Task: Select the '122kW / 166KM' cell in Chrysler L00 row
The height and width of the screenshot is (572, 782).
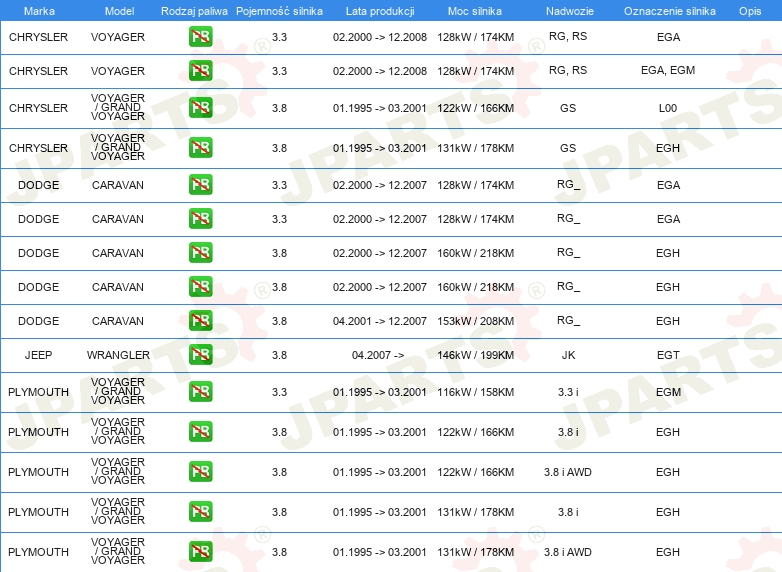Action: pyautogui.click(x=476, y=108)
